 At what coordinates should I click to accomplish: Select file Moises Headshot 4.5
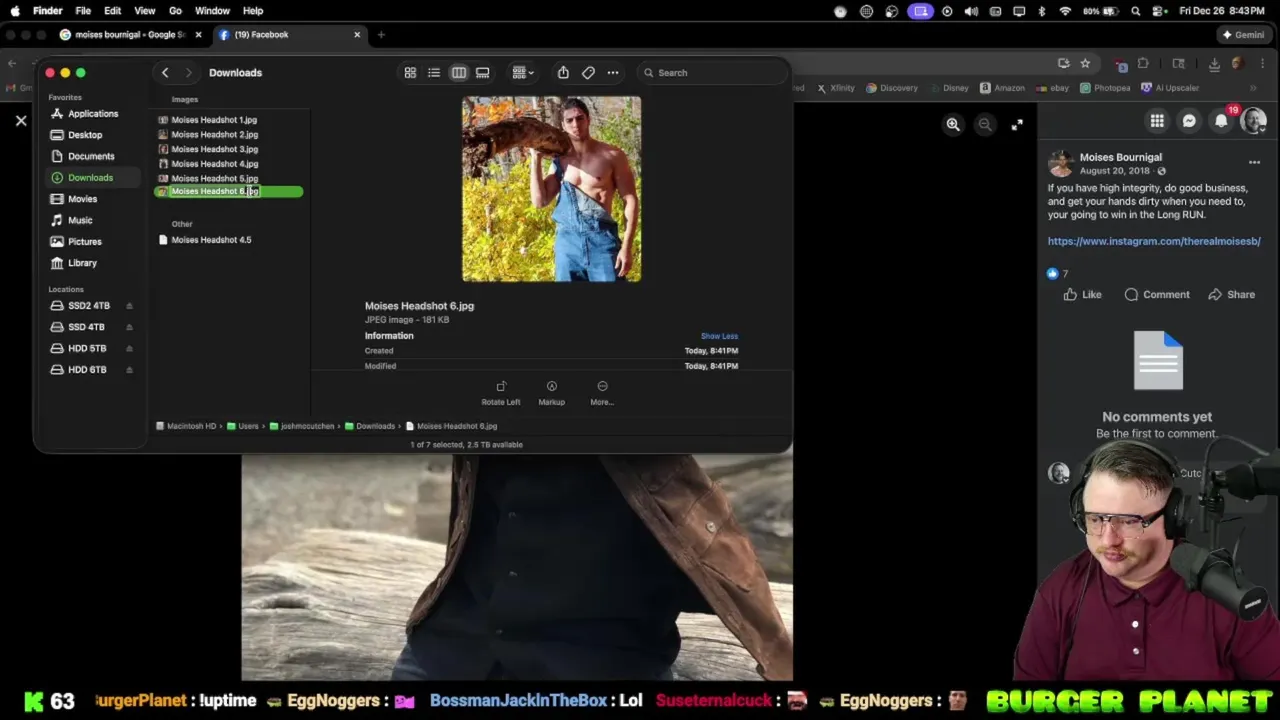[x=210, y=240]
